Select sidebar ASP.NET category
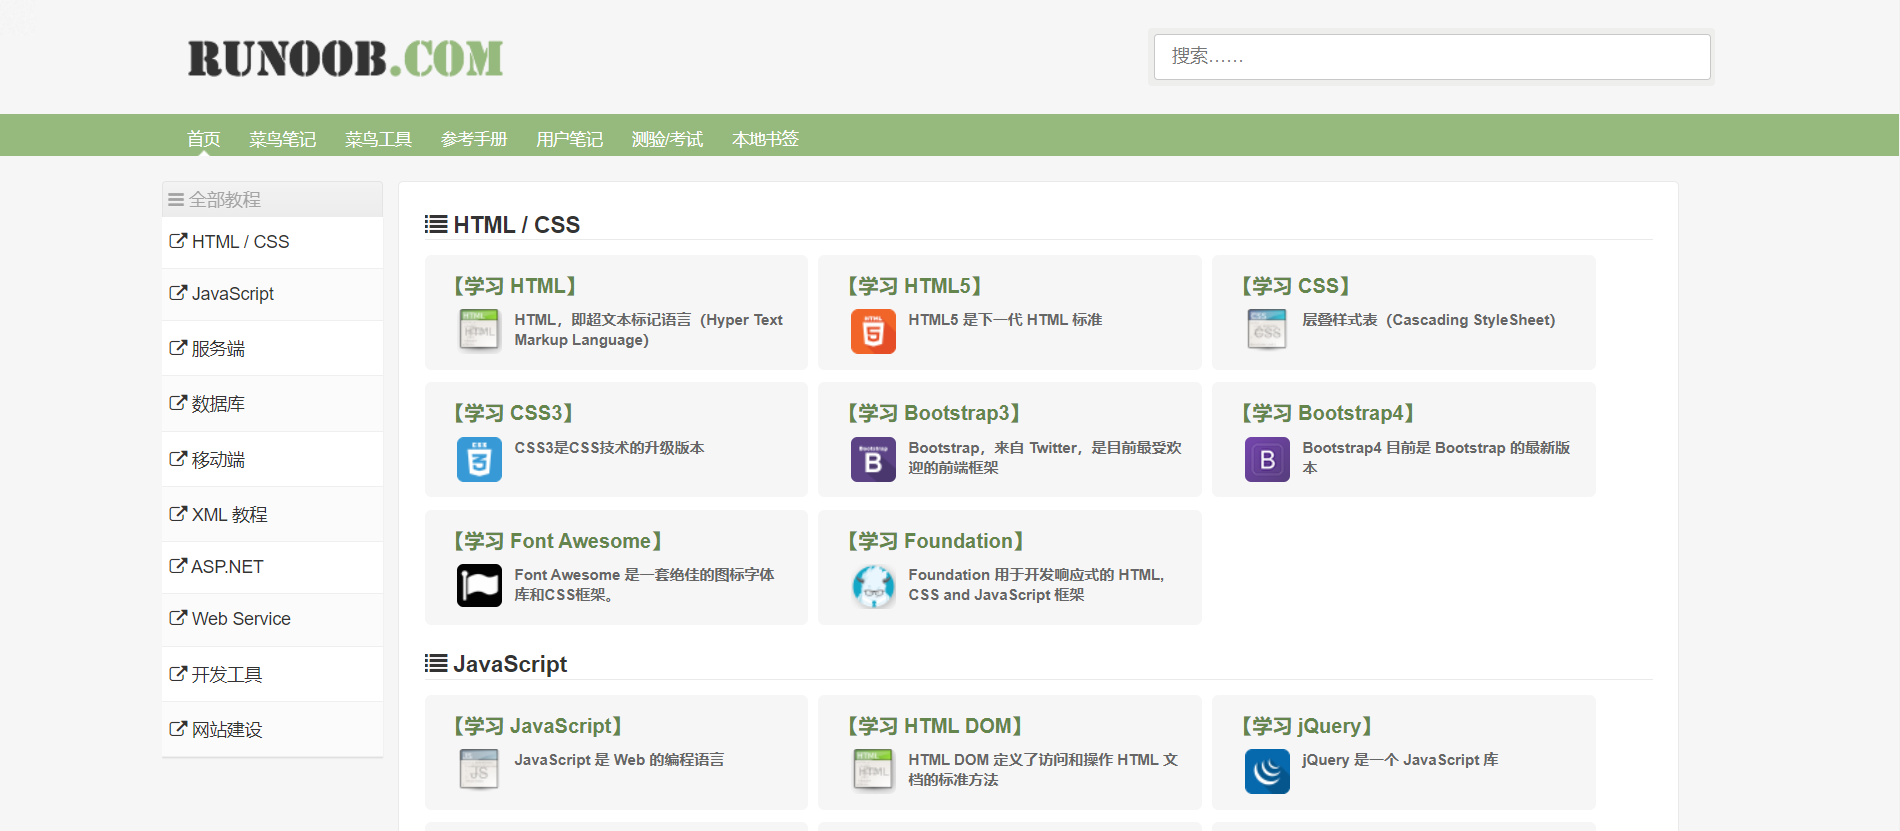 [x=272, y=567]
